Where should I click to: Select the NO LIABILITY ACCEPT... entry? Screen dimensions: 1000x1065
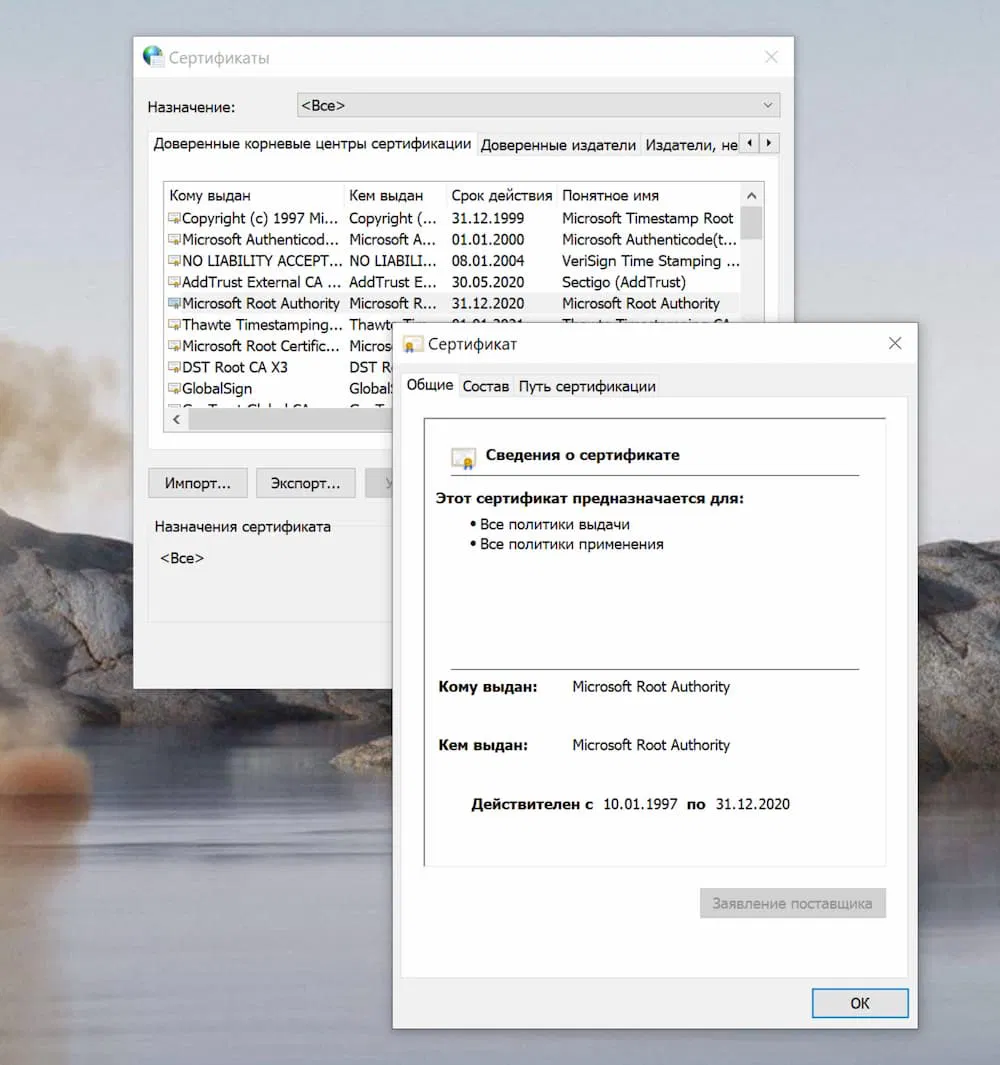[x=453, y=261]
